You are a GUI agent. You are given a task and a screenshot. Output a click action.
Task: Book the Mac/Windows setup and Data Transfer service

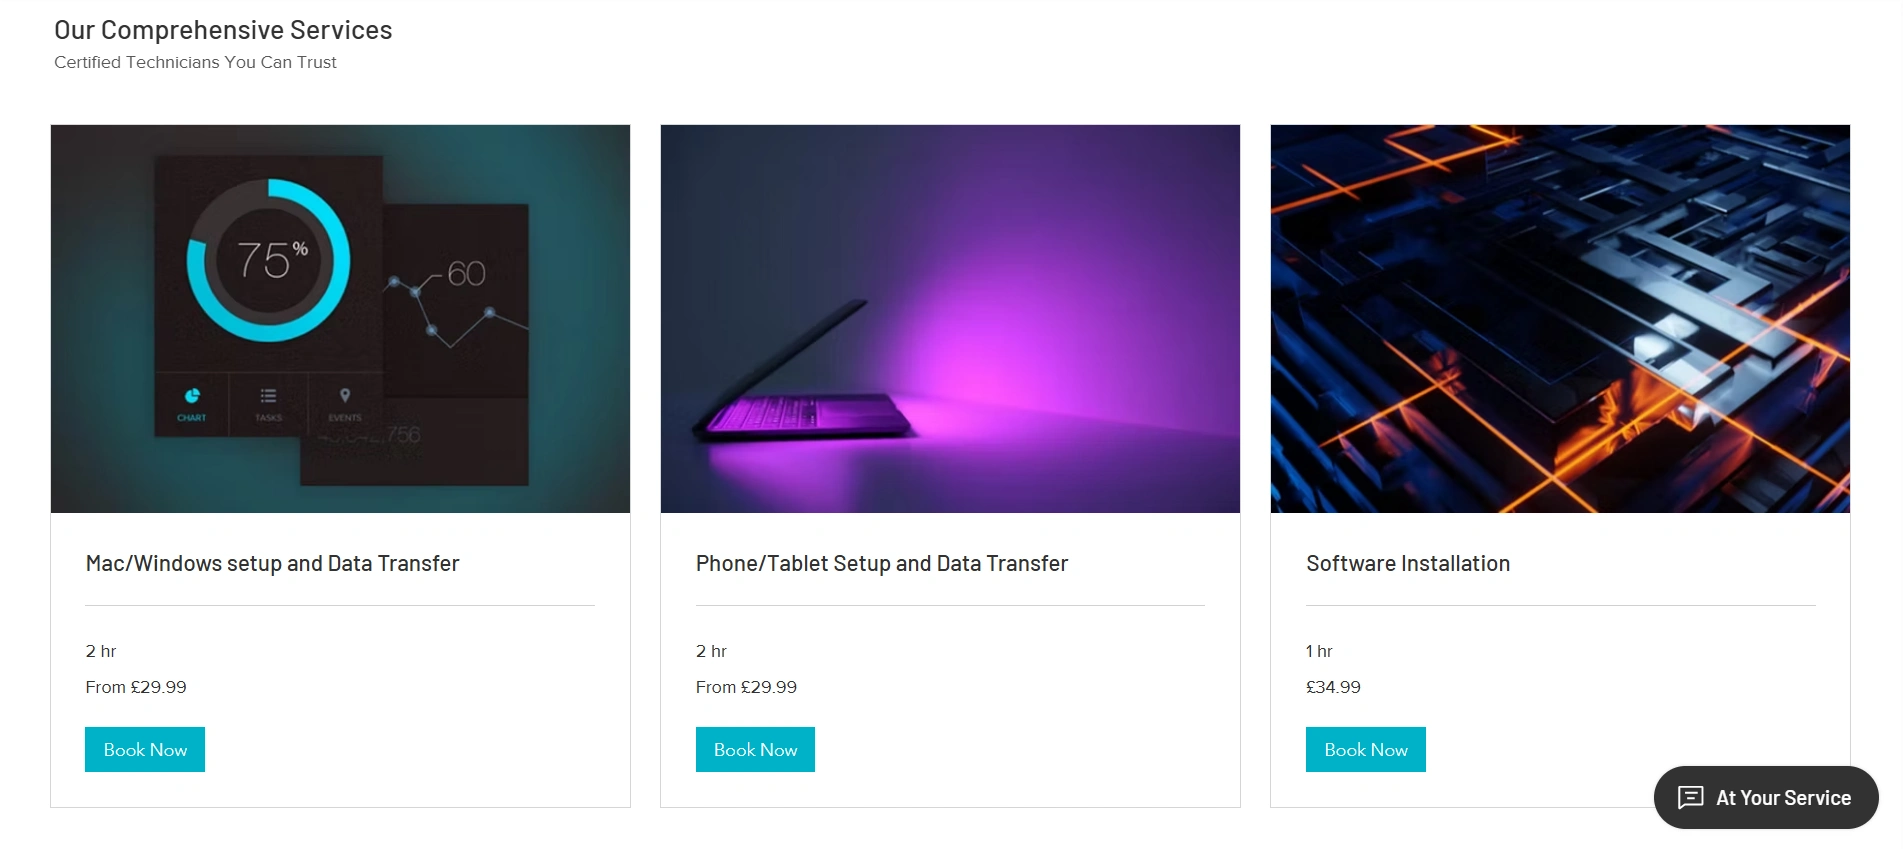point(145,749)
